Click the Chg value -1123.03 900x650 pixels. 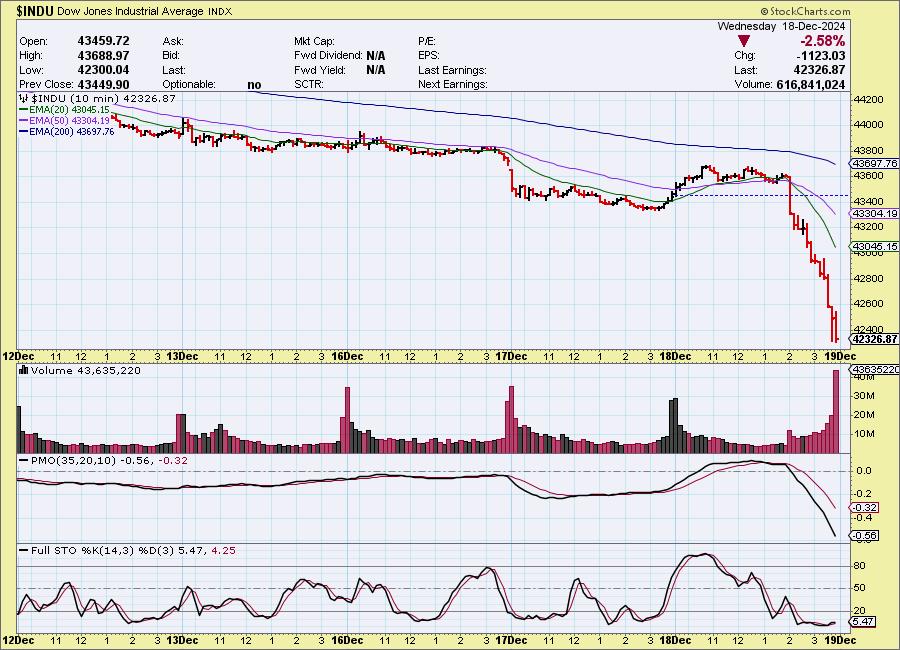coord(820,56)
